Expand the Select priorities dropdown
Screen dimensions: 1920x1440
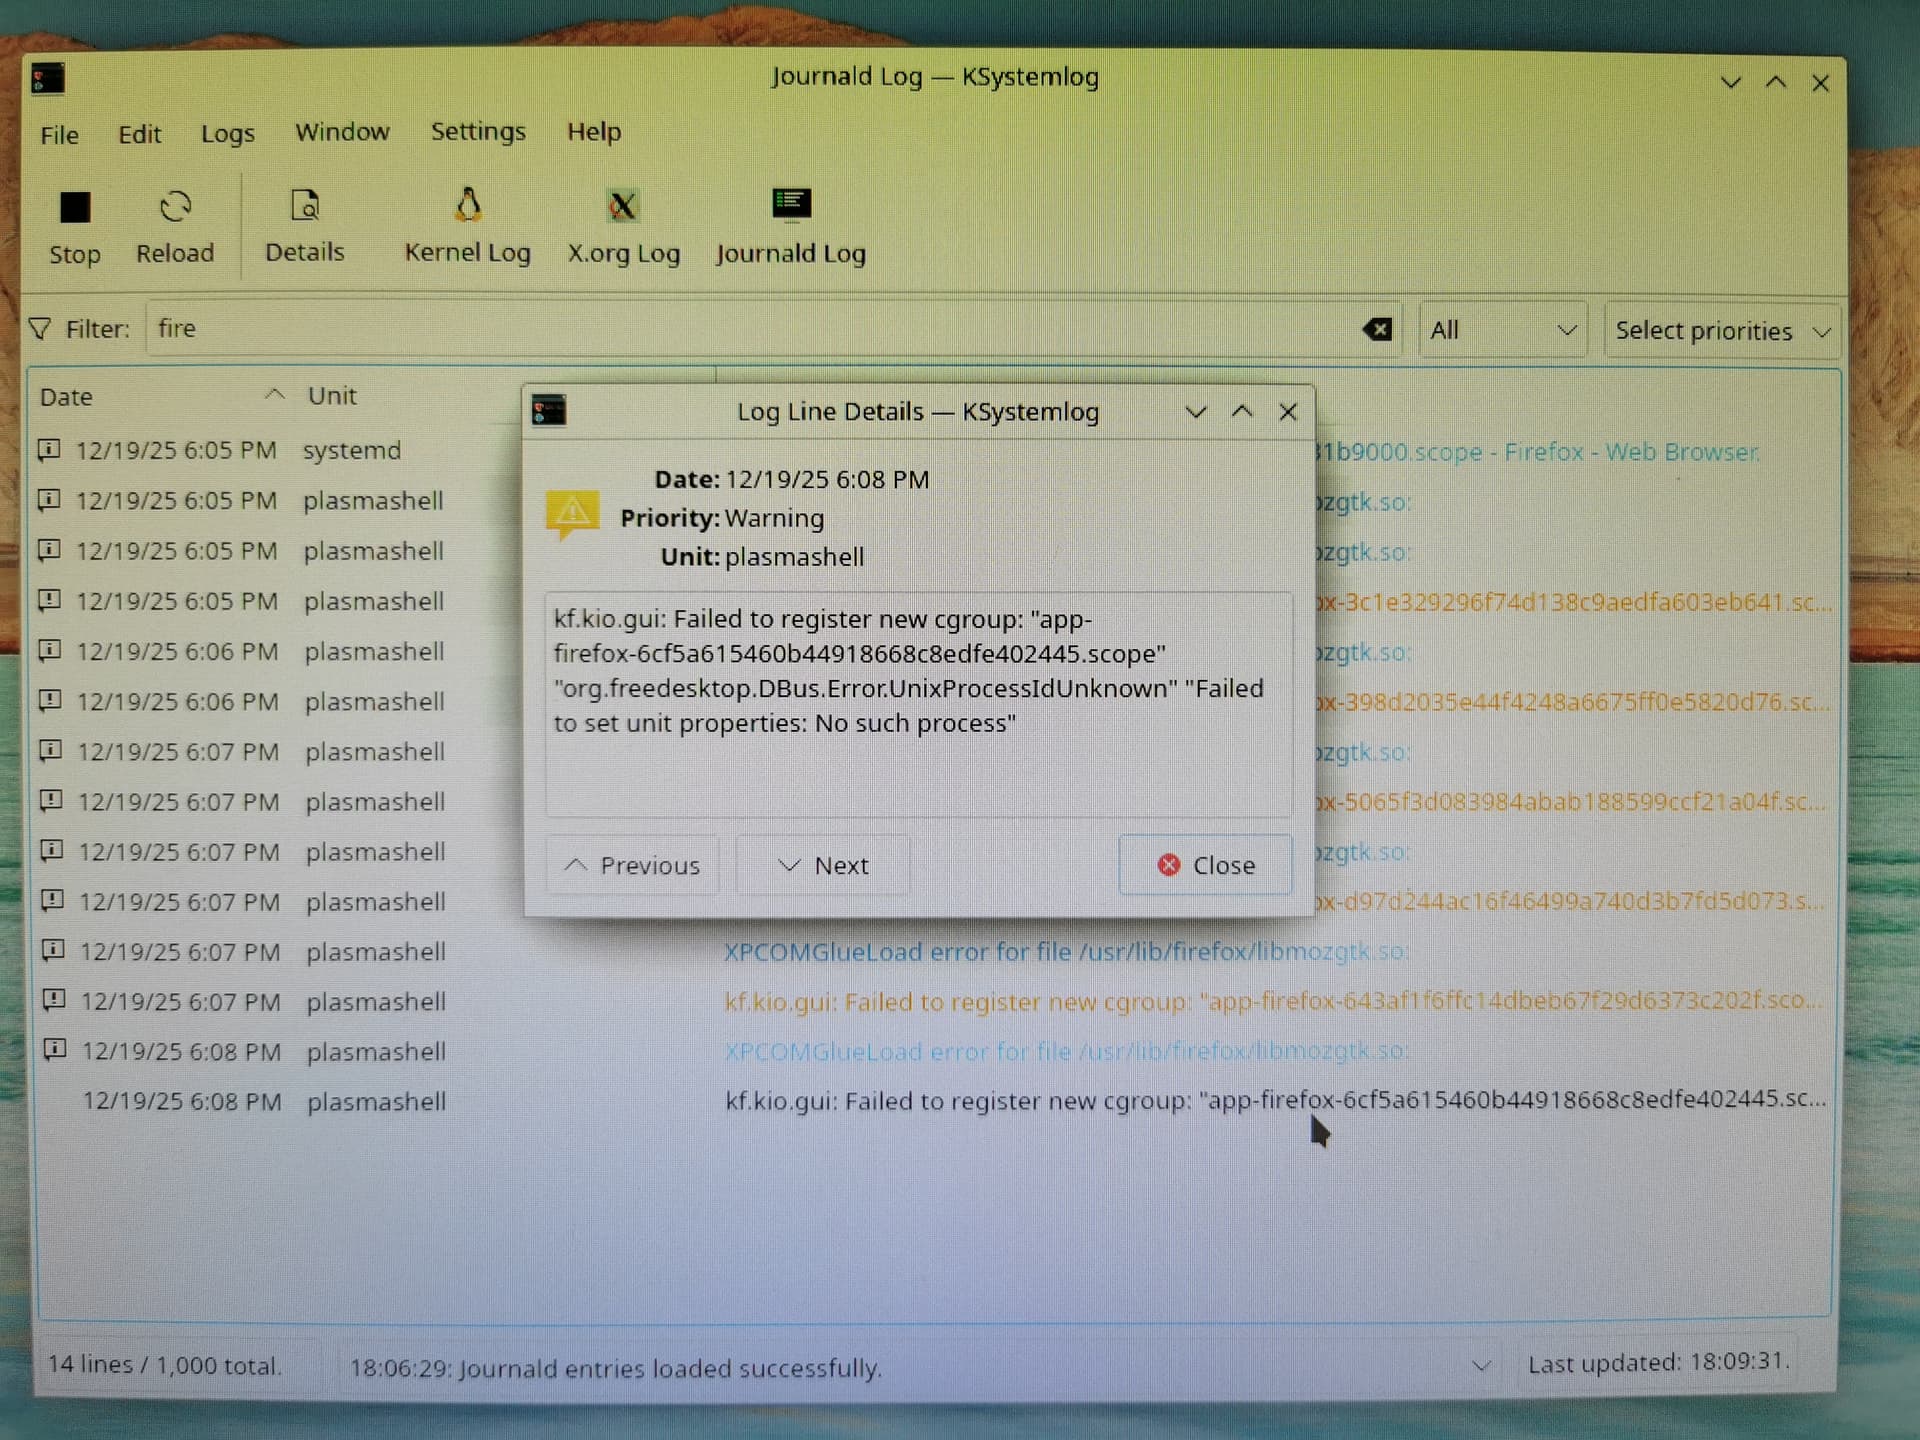tap(1721, 331)
